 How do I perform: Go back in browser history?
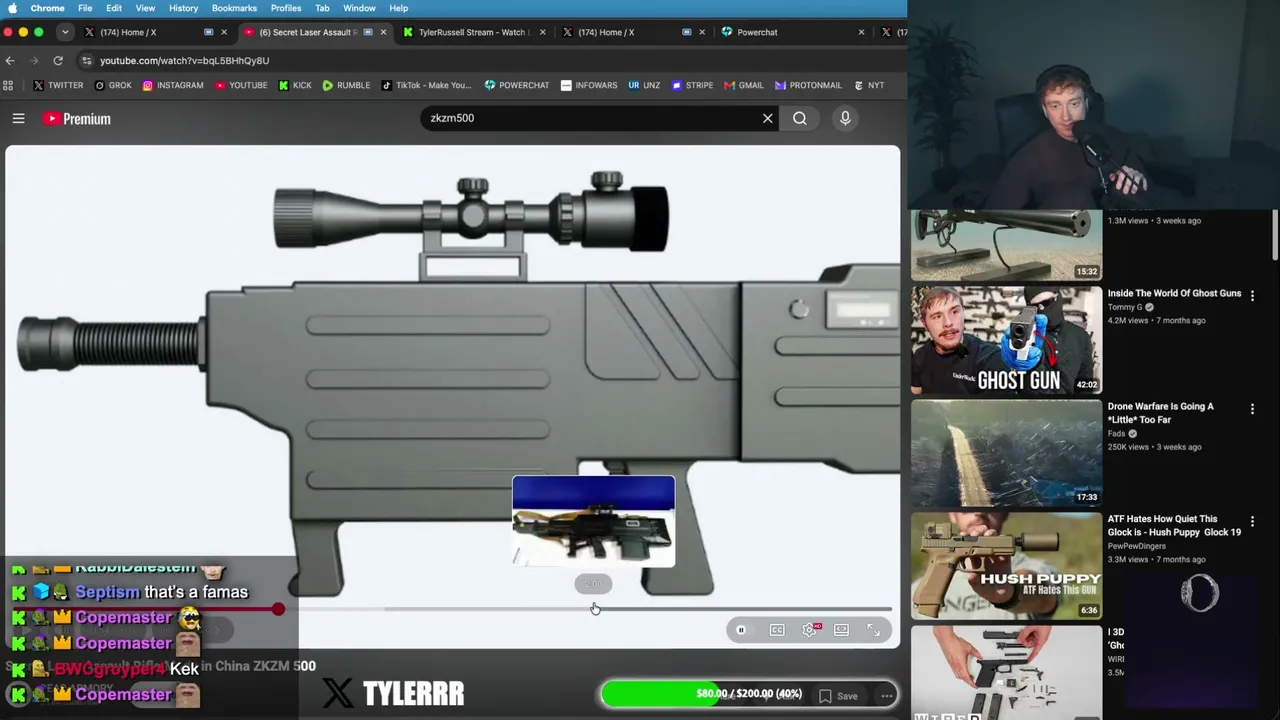tap(9, 60)
